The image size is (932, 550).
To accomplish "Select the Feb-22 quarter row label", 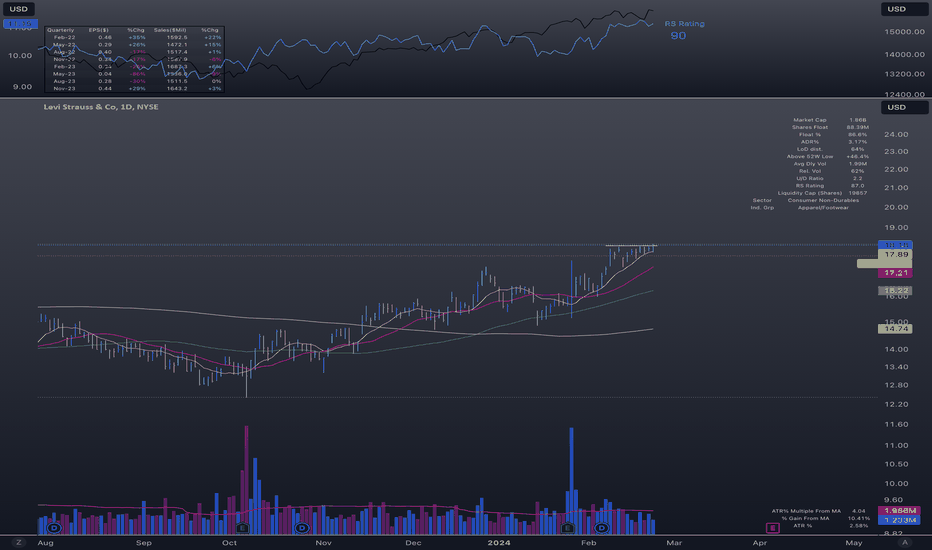I will (x=64, y=37).
